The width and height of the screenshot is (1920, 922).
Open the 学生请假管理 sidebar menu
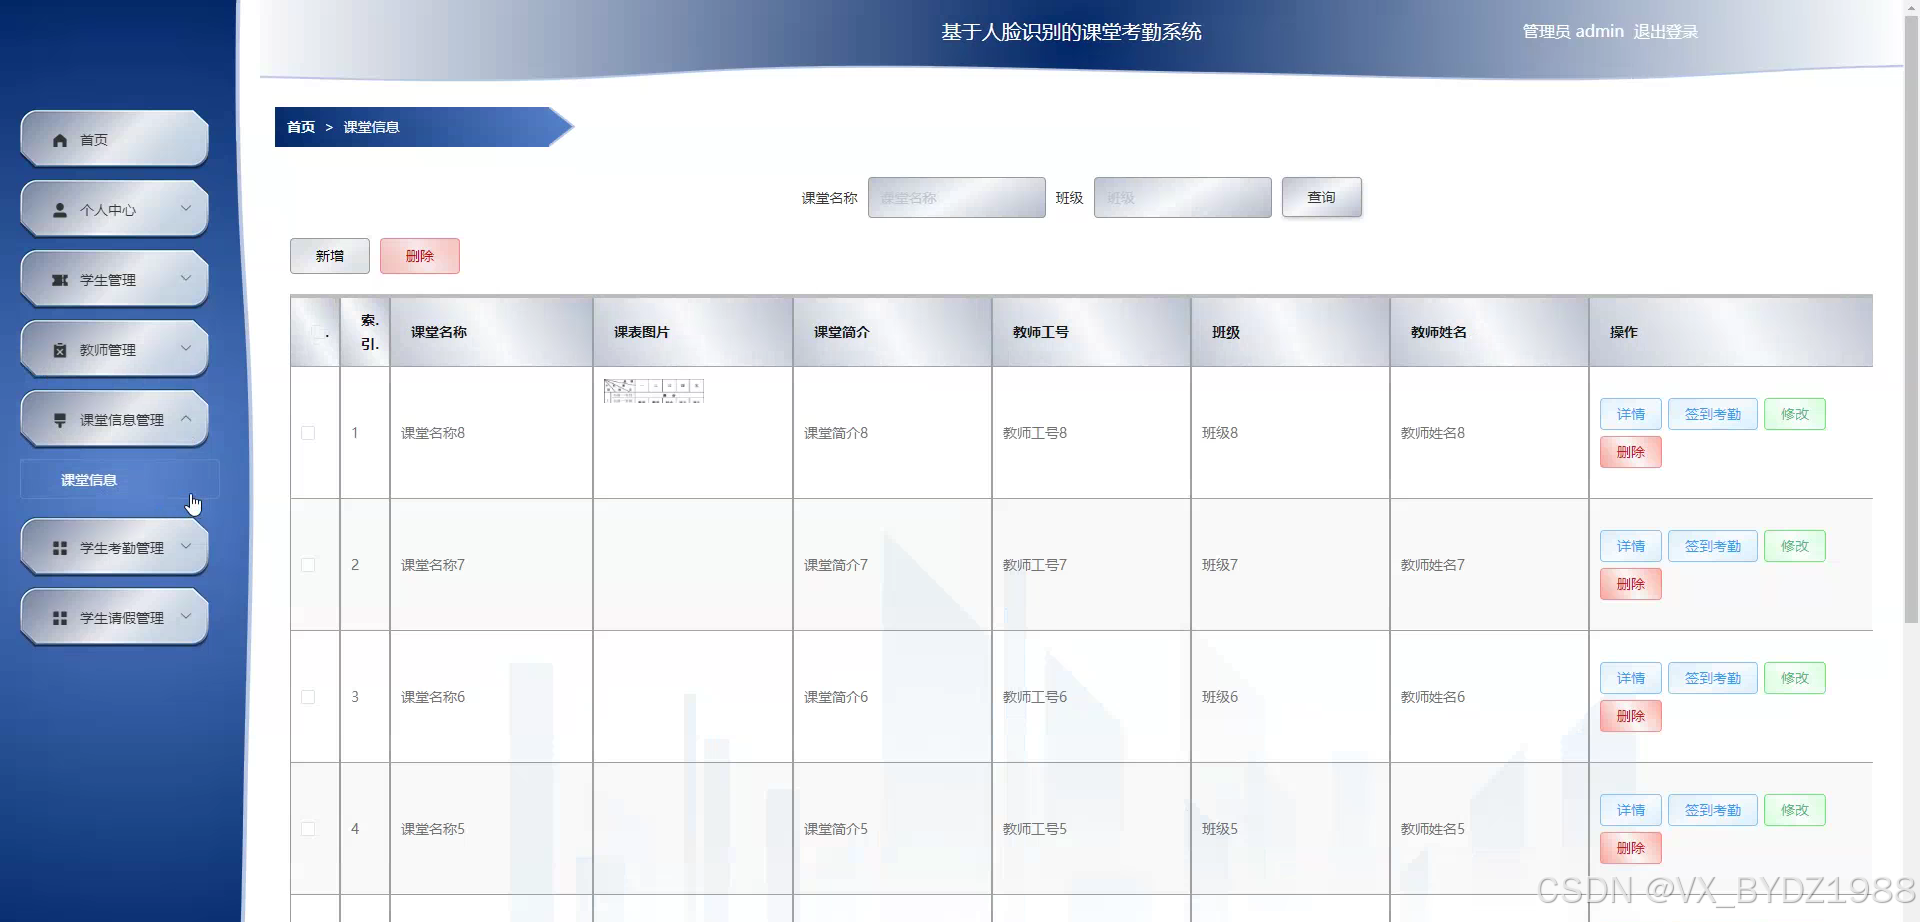click(x=114, y=617)
